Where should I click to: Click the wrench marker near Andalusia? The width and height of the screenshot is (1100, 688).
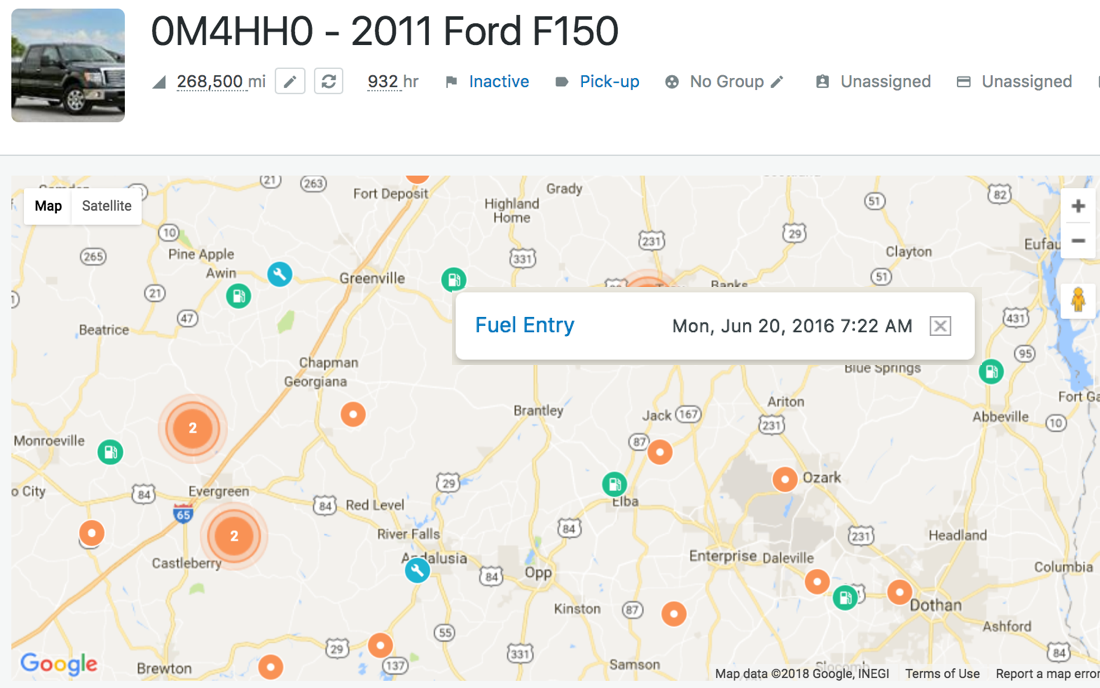(x=417, y=570)
